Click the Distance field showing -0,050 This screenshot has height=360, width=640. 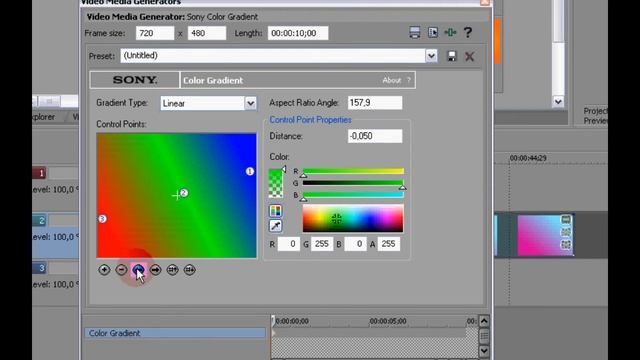375,136
